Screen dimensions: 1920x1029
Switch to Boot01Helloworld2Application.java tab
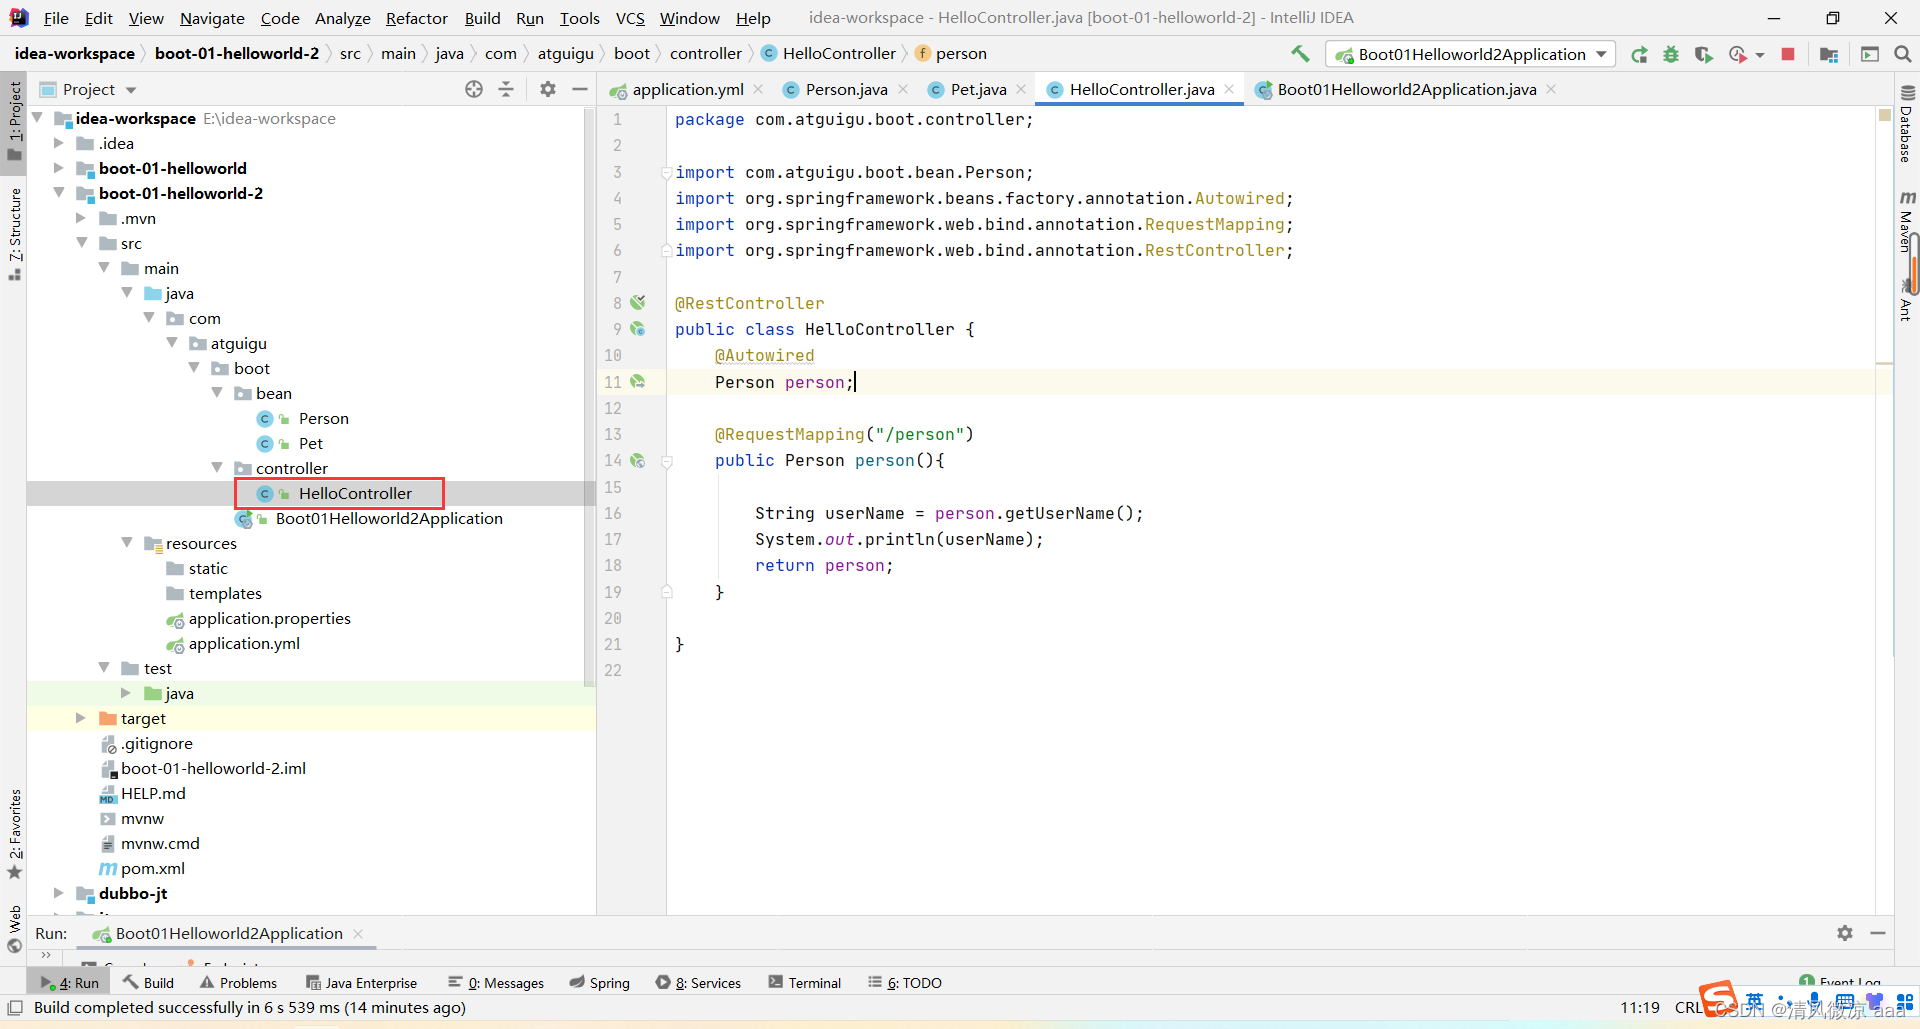tap(1407, 89)
